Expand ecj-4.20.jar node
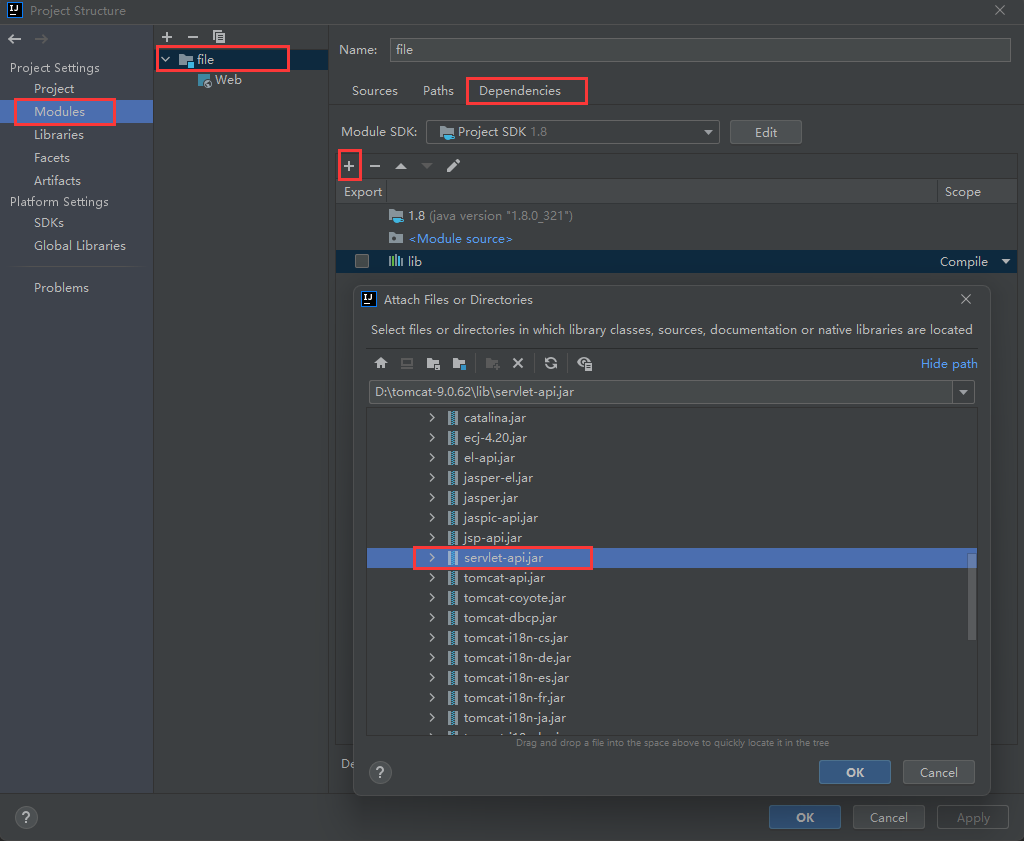1024x841 pixels. tap(432, 437)
